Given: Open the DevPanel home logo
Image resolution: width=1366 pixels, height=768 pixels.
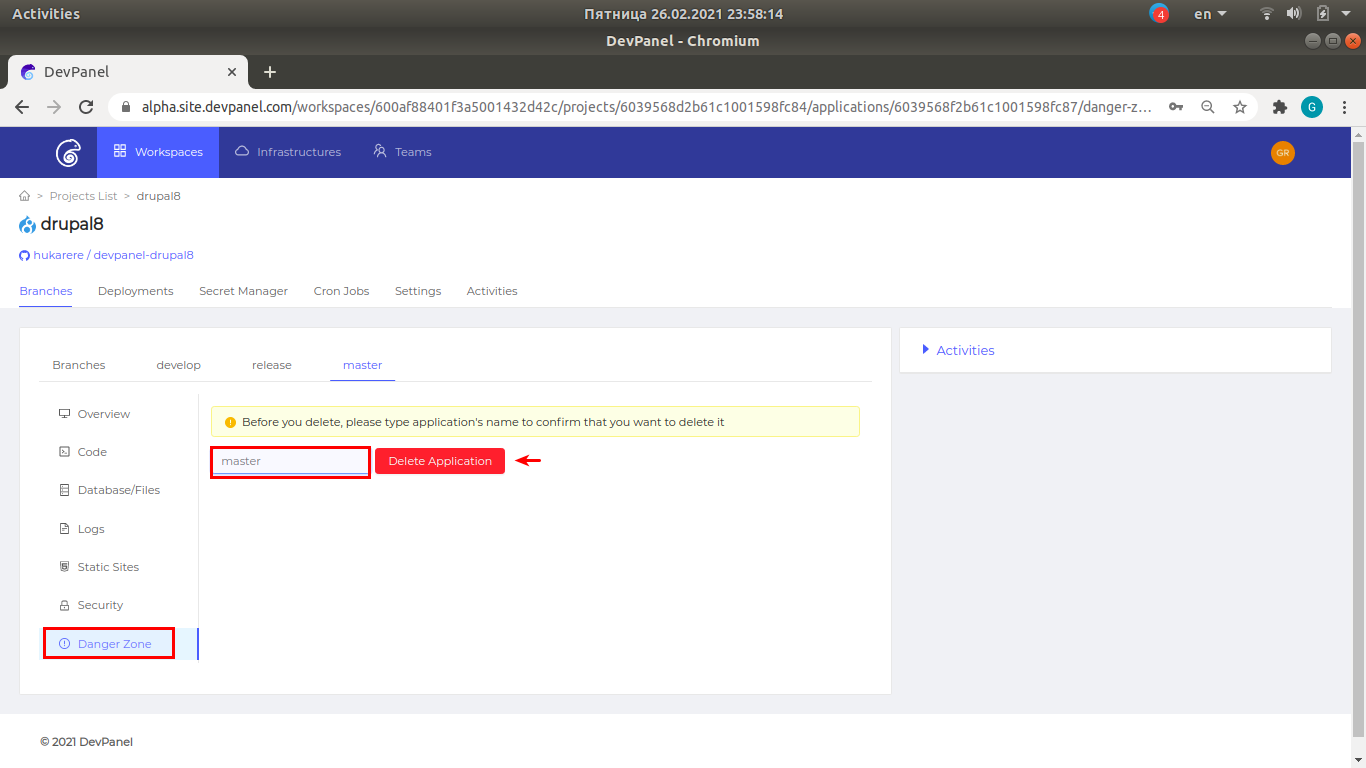Looking at the screenshot, I should click(x=66, y=152).
